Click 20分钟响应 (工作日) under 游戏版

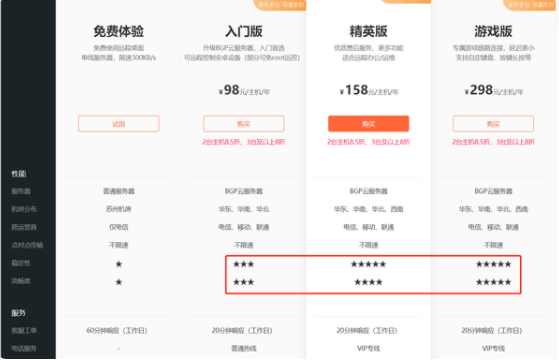[x=492, y=330]
